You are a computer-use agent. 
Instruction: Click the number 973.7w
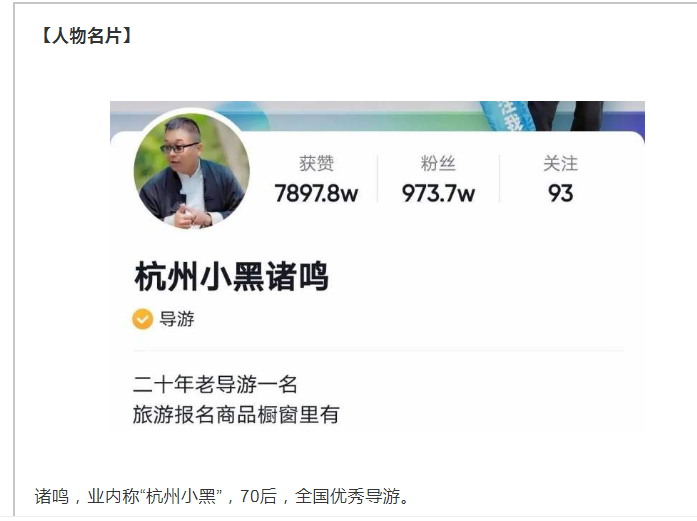(438, 193)
